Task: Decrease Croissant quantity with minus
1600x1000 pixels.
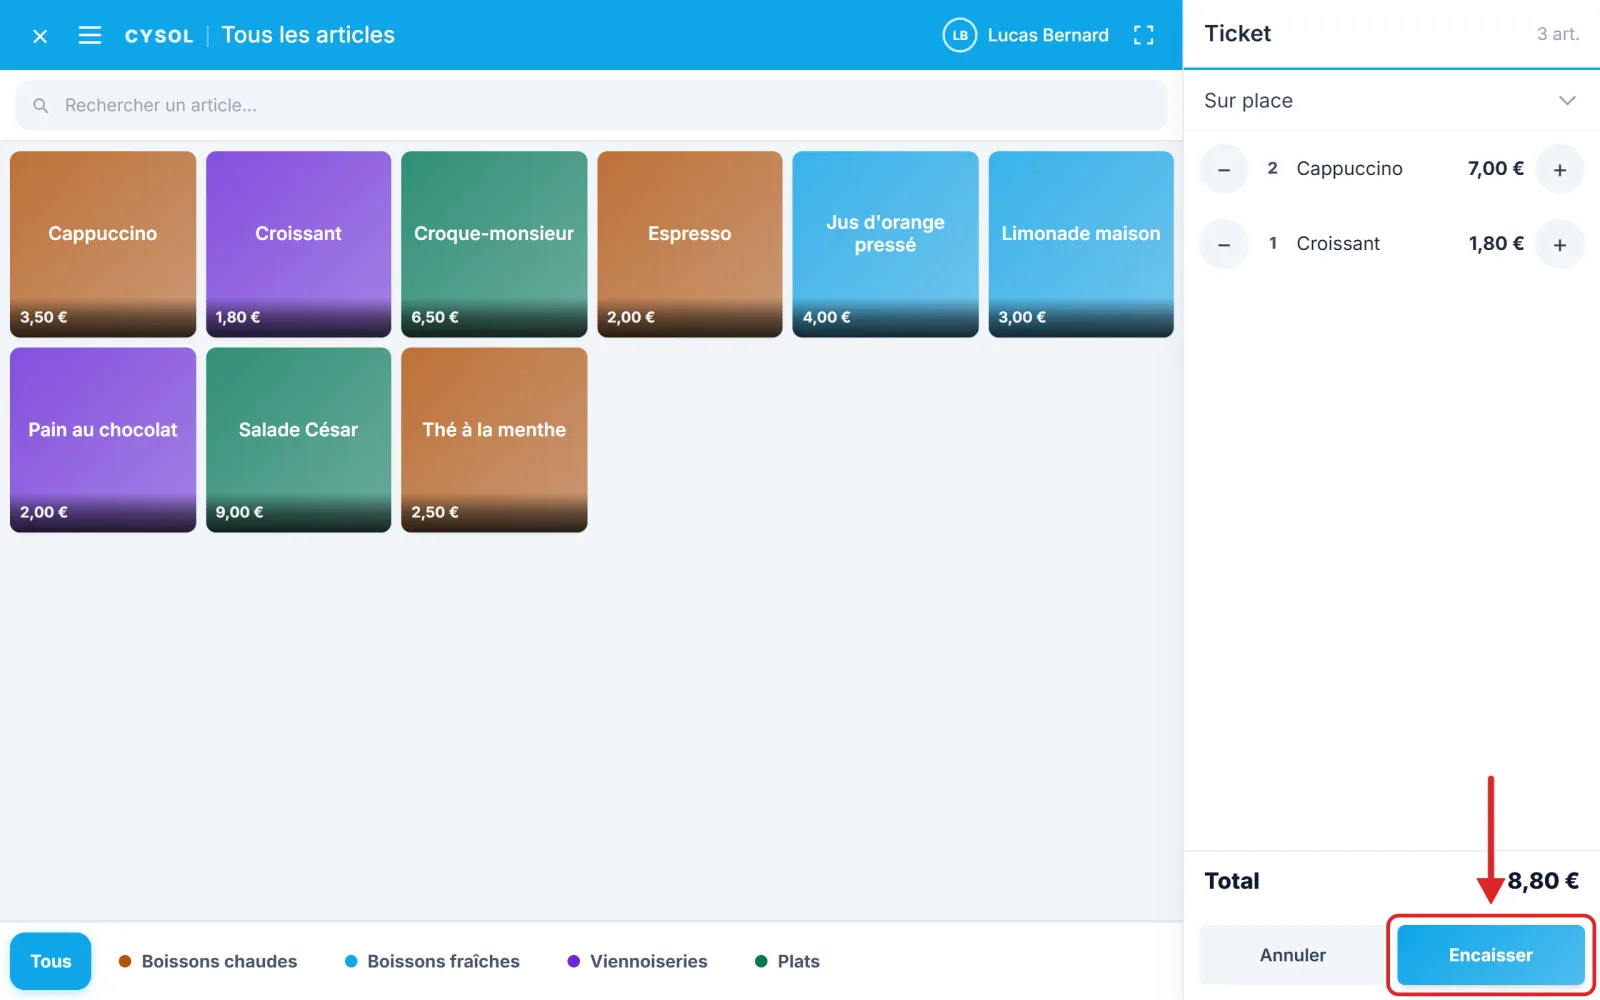Action: coord(1224,244)
